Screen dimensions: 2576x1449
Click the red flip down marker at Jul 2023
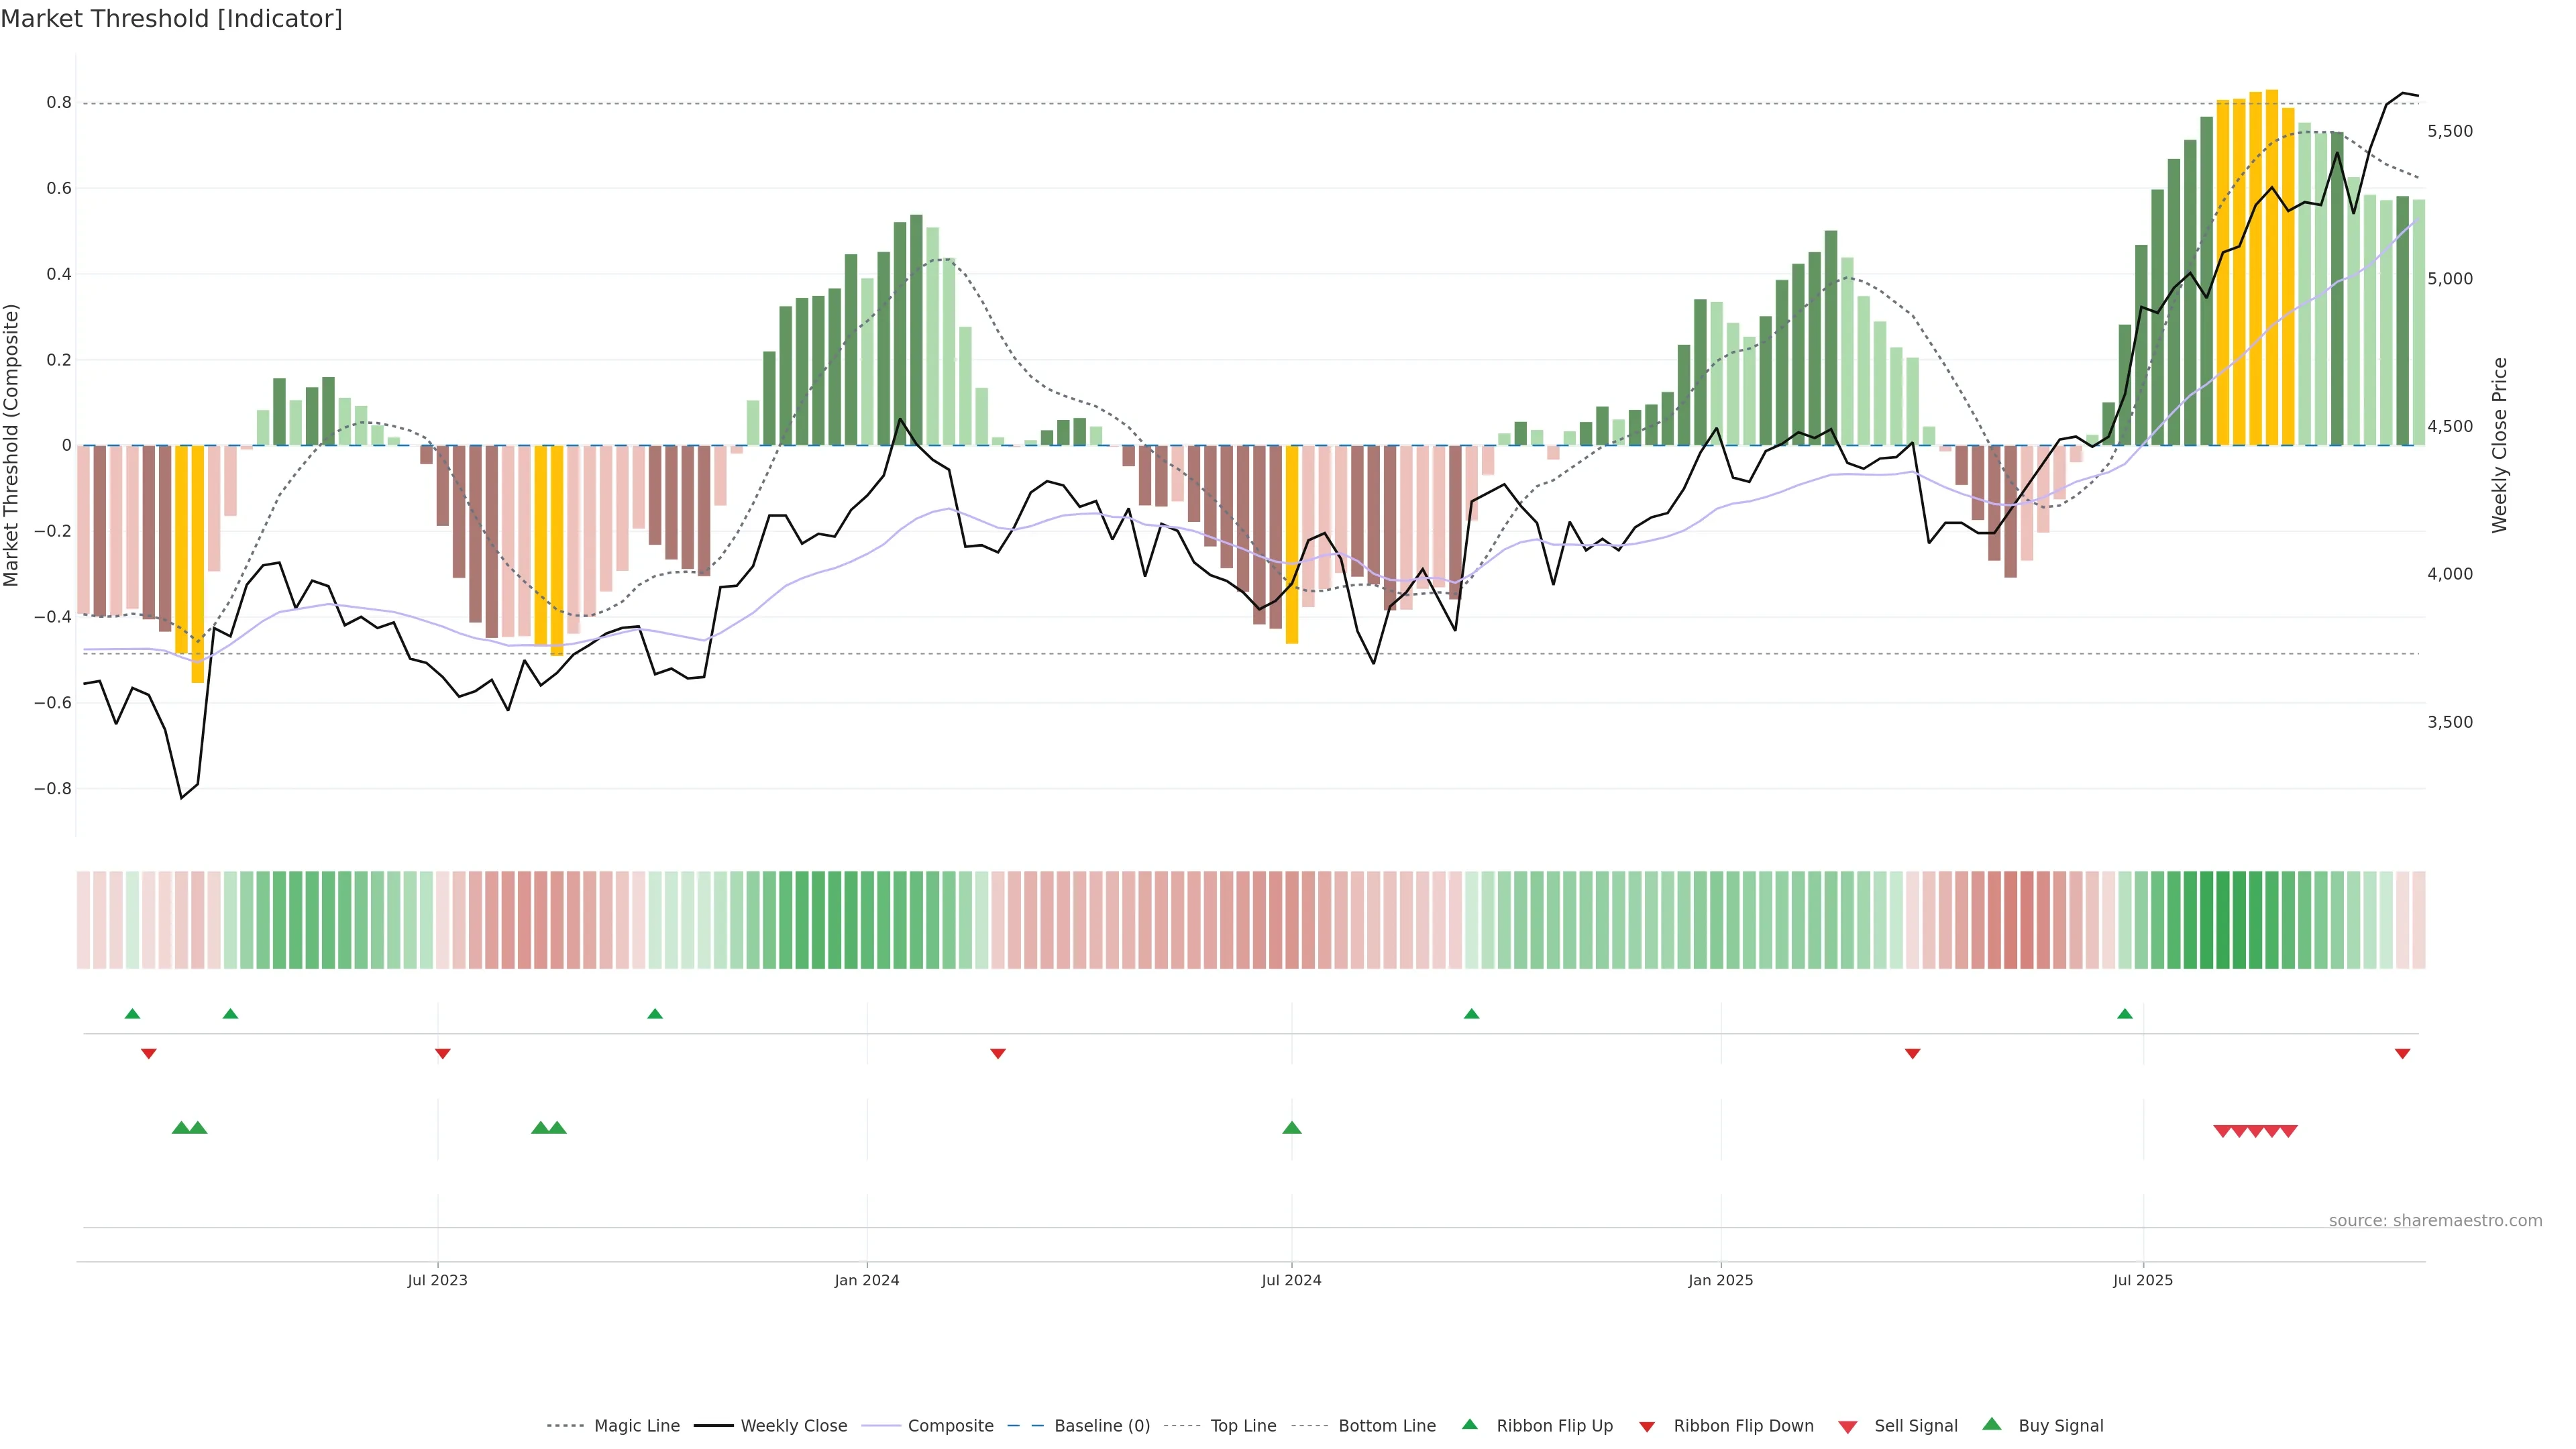pos(443,1053)
